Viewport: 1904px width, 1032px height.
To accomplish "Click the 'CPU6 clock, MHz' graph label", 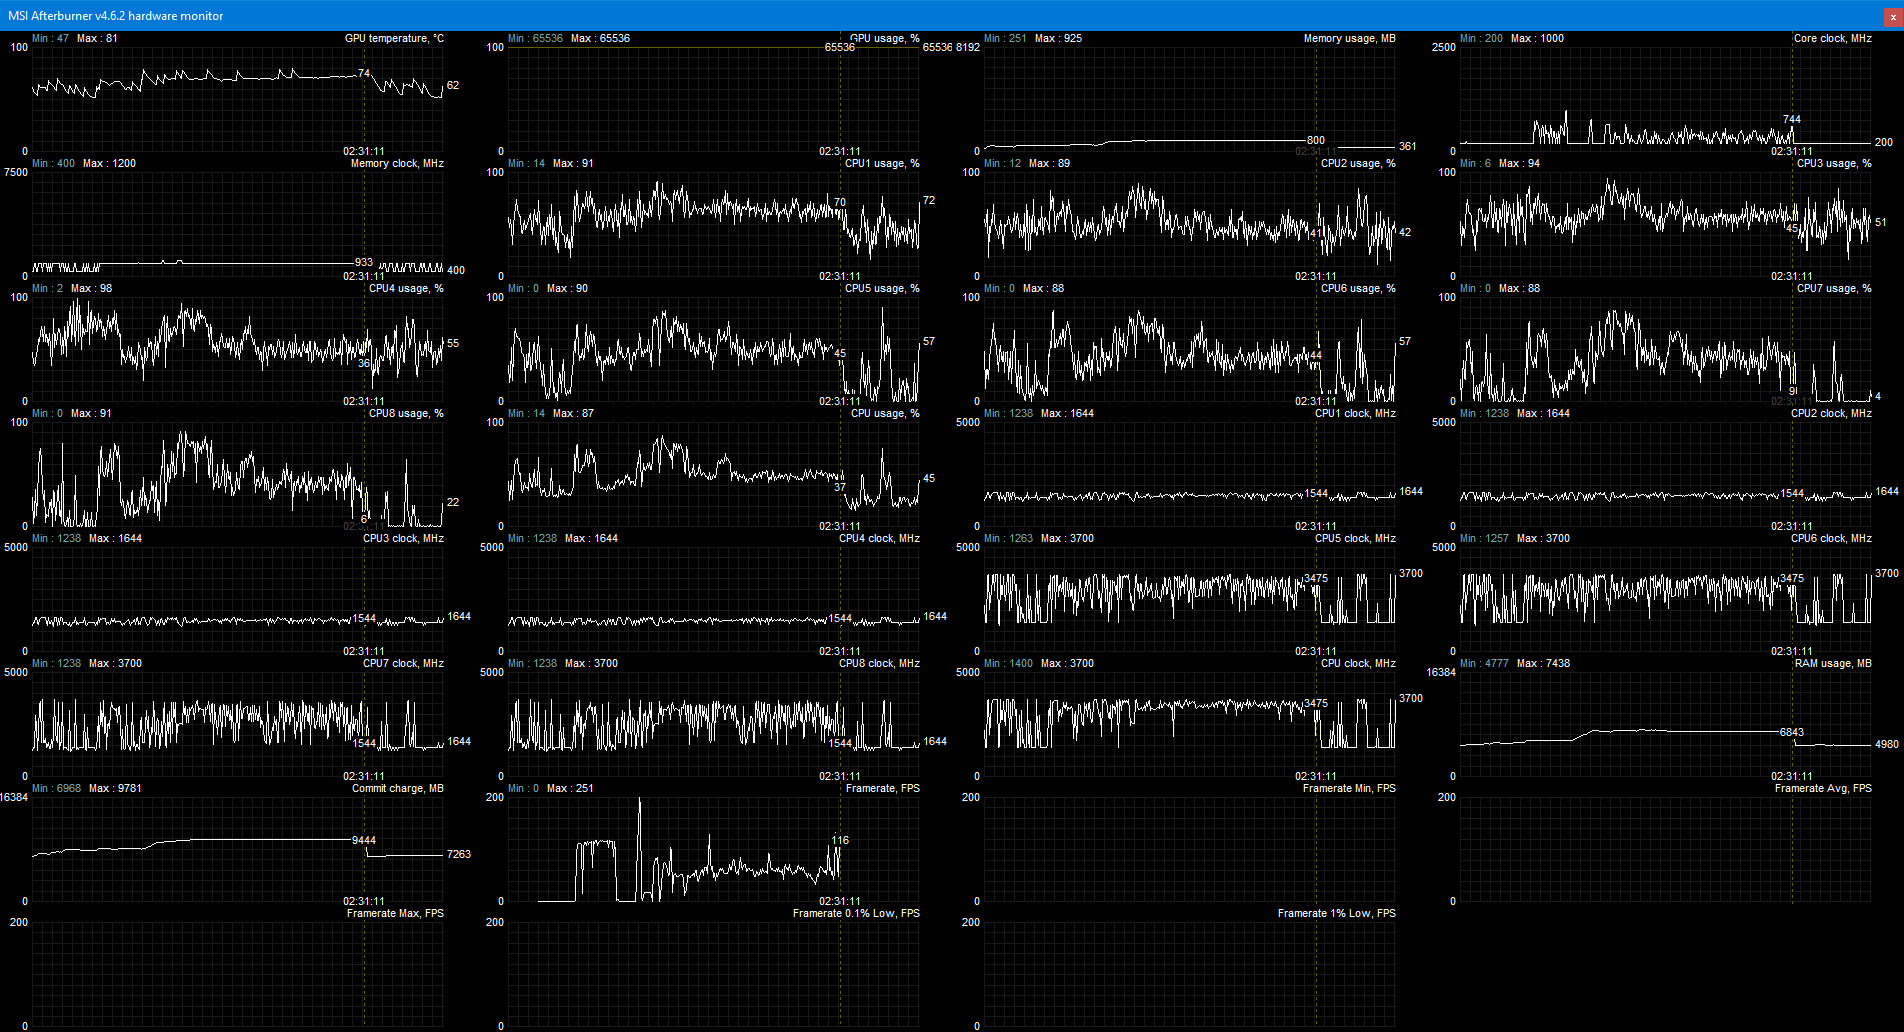I will coord(1831,538).
